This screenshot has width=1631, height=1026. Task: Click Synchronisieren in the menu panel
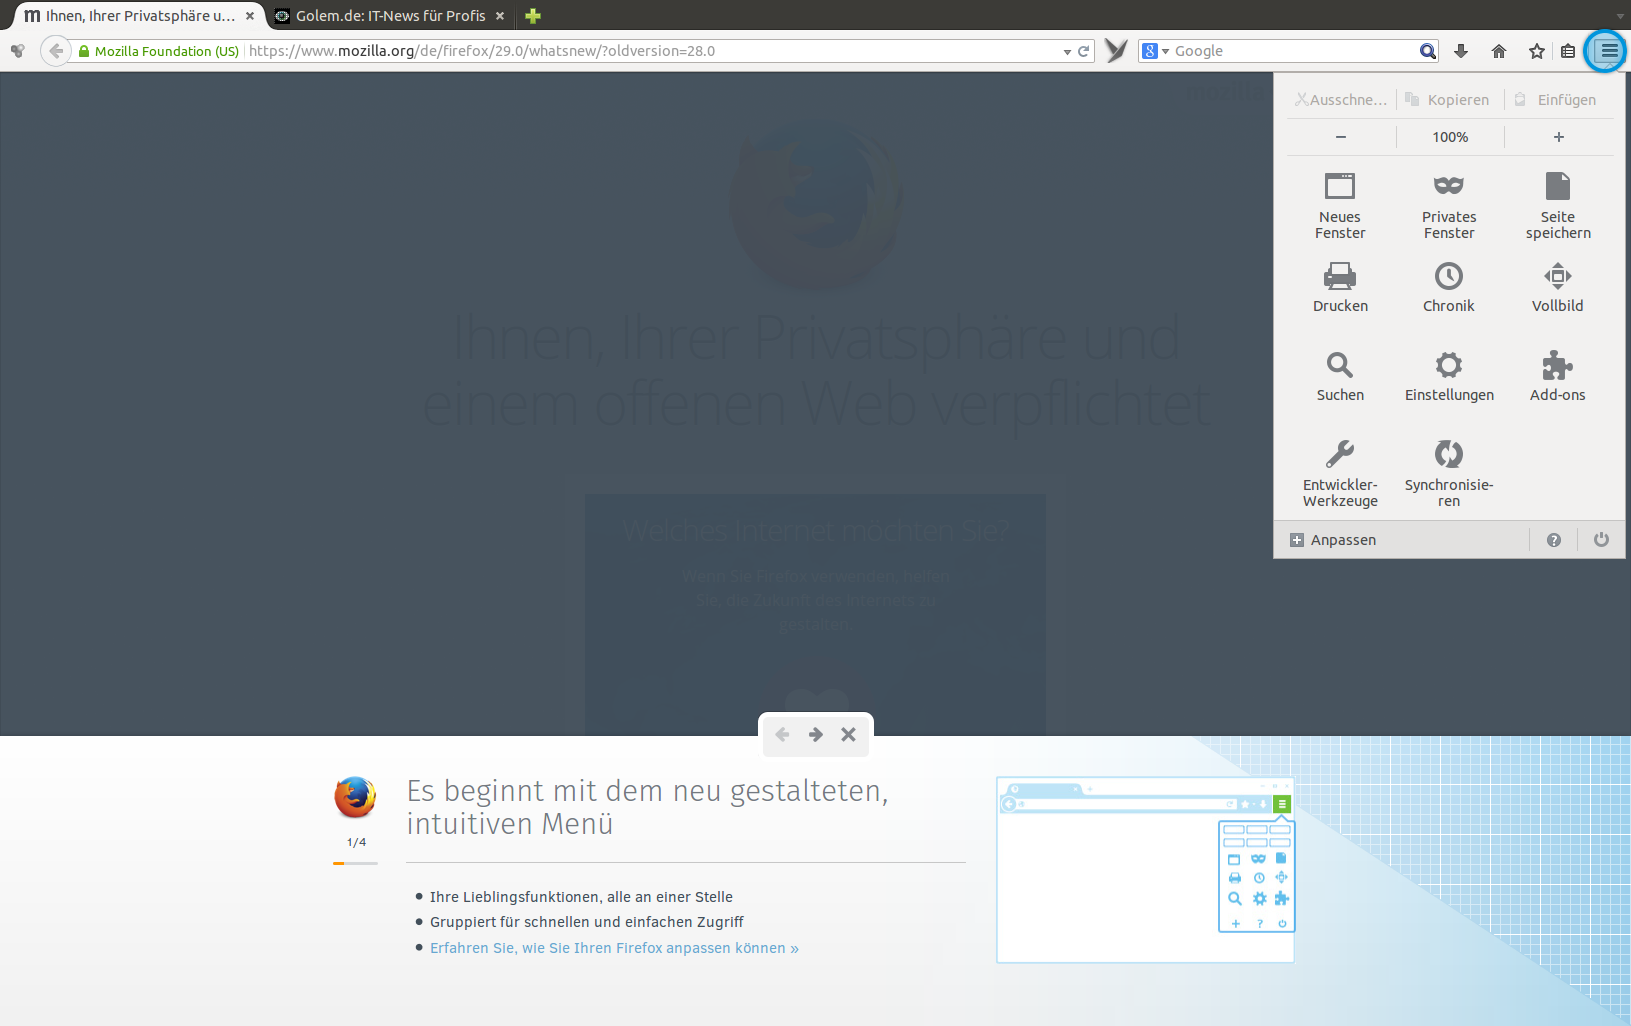click(x=1449, y=473)
